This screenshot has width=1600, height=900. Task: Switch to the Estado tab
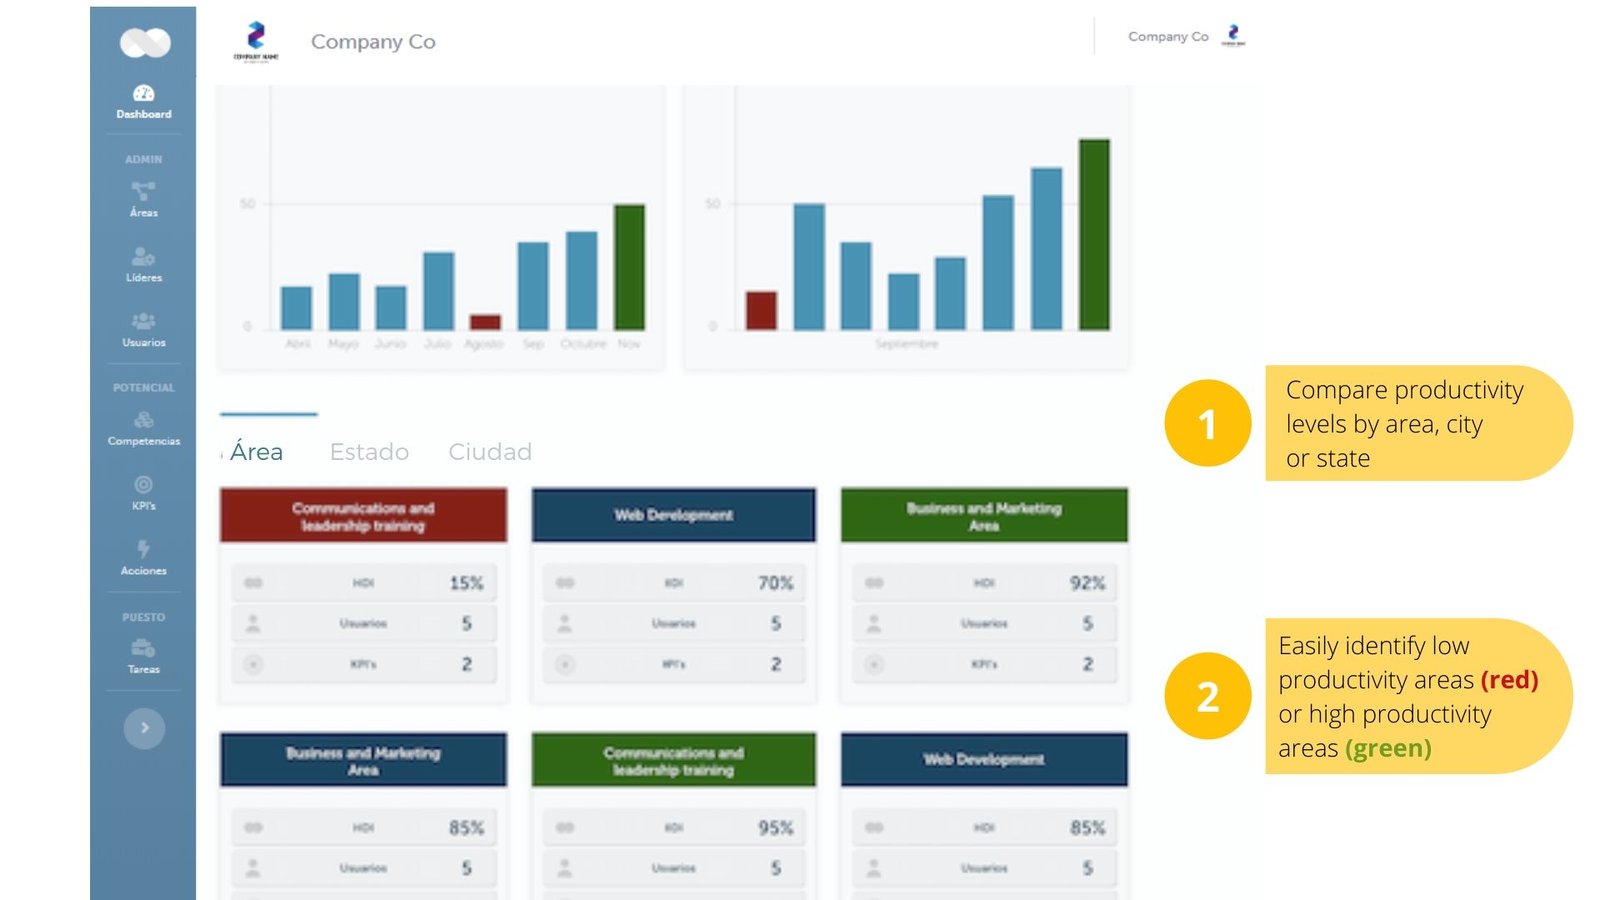[x=369, y=452]
